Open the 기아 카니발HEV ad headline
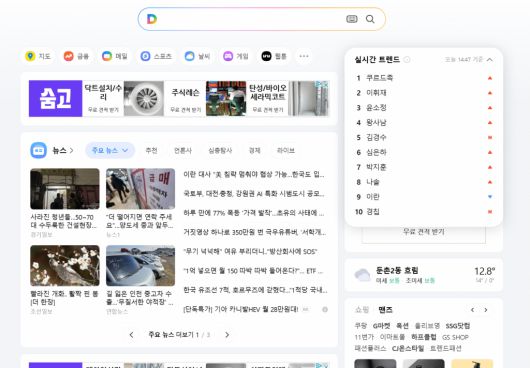Image resolution: width=530 pixels, height=368 pixels. click(241, 309)
